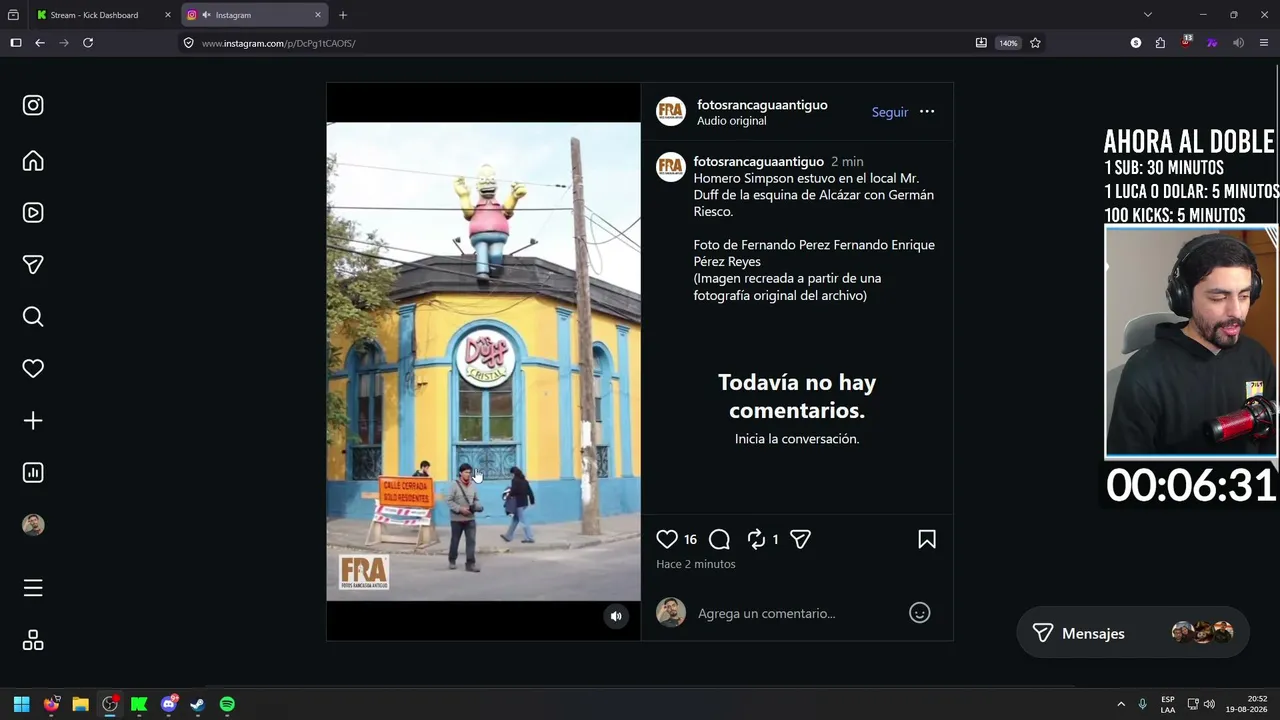
Task: Open notifications heart icon in sidebar
Action: 33,369
